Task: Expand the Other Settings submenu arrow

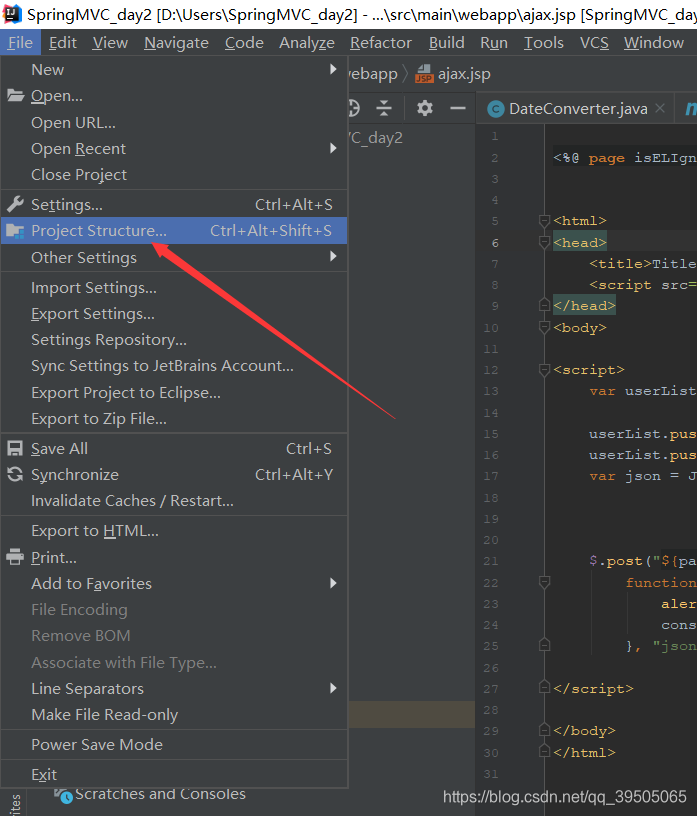Action: point(333,257)
